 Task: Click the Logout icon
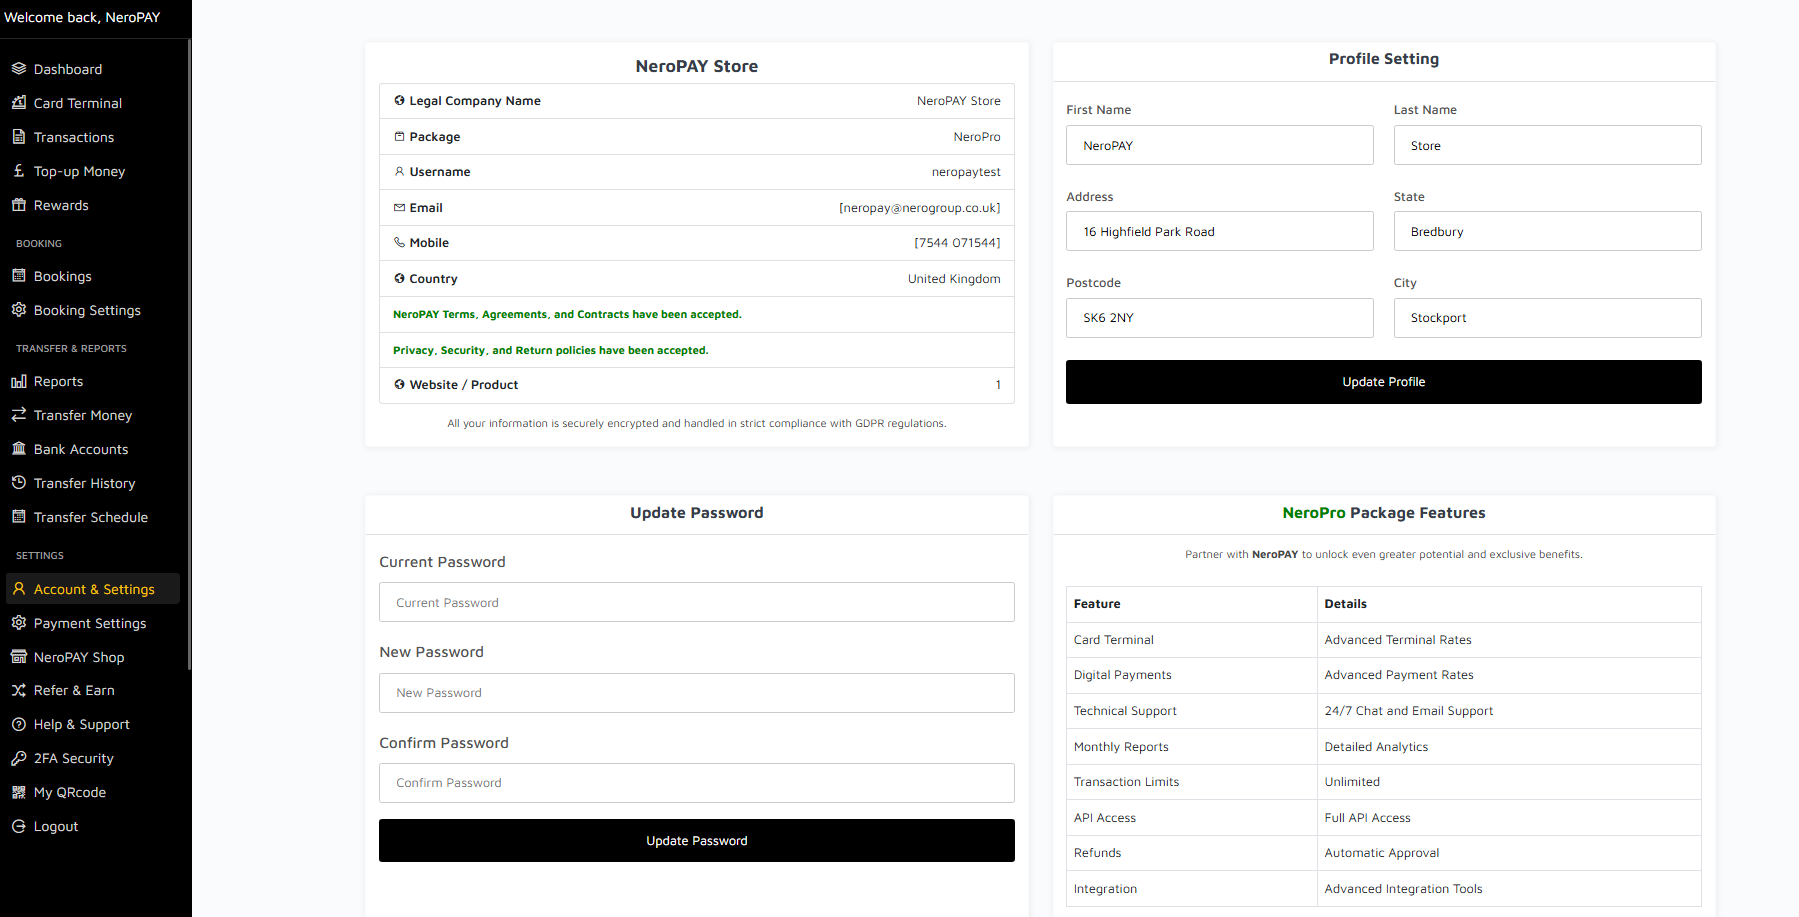coord(19,826)
